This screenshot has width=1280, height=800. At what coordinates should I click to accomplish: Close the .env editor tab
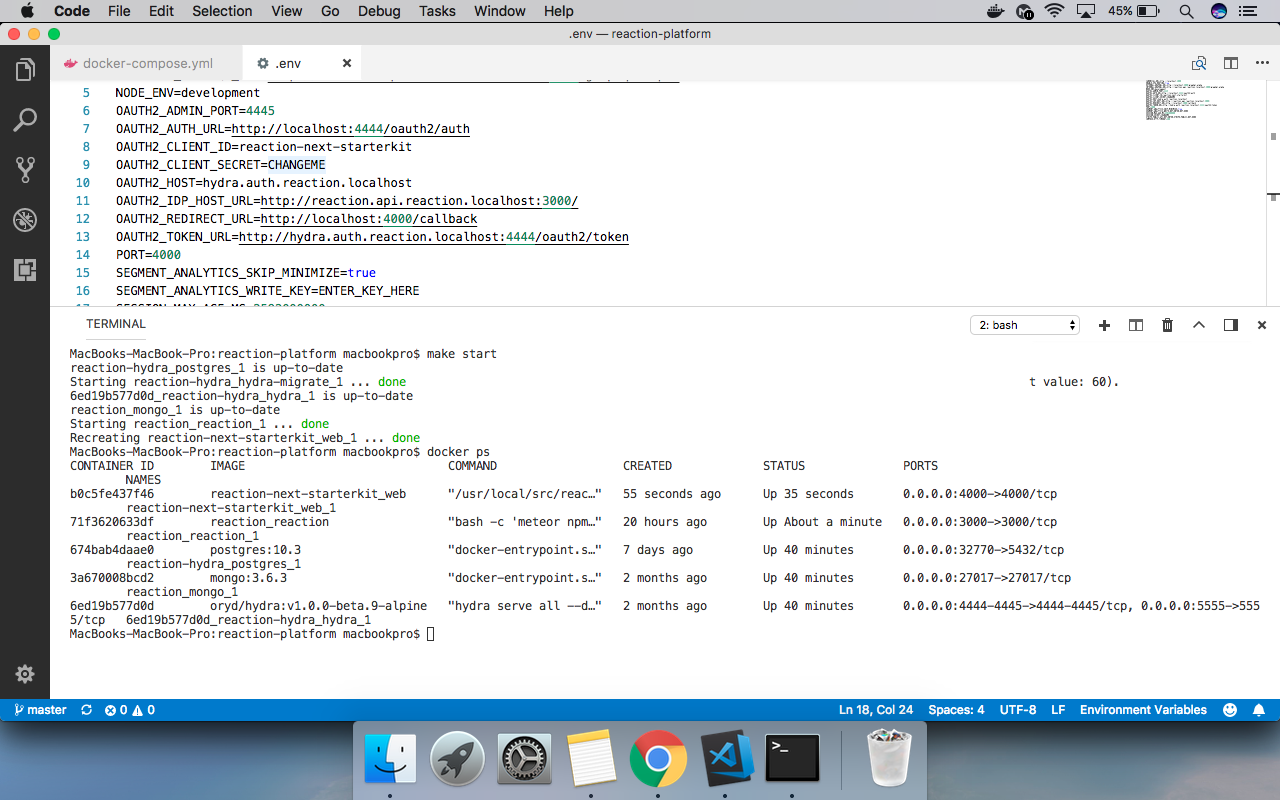347,63
